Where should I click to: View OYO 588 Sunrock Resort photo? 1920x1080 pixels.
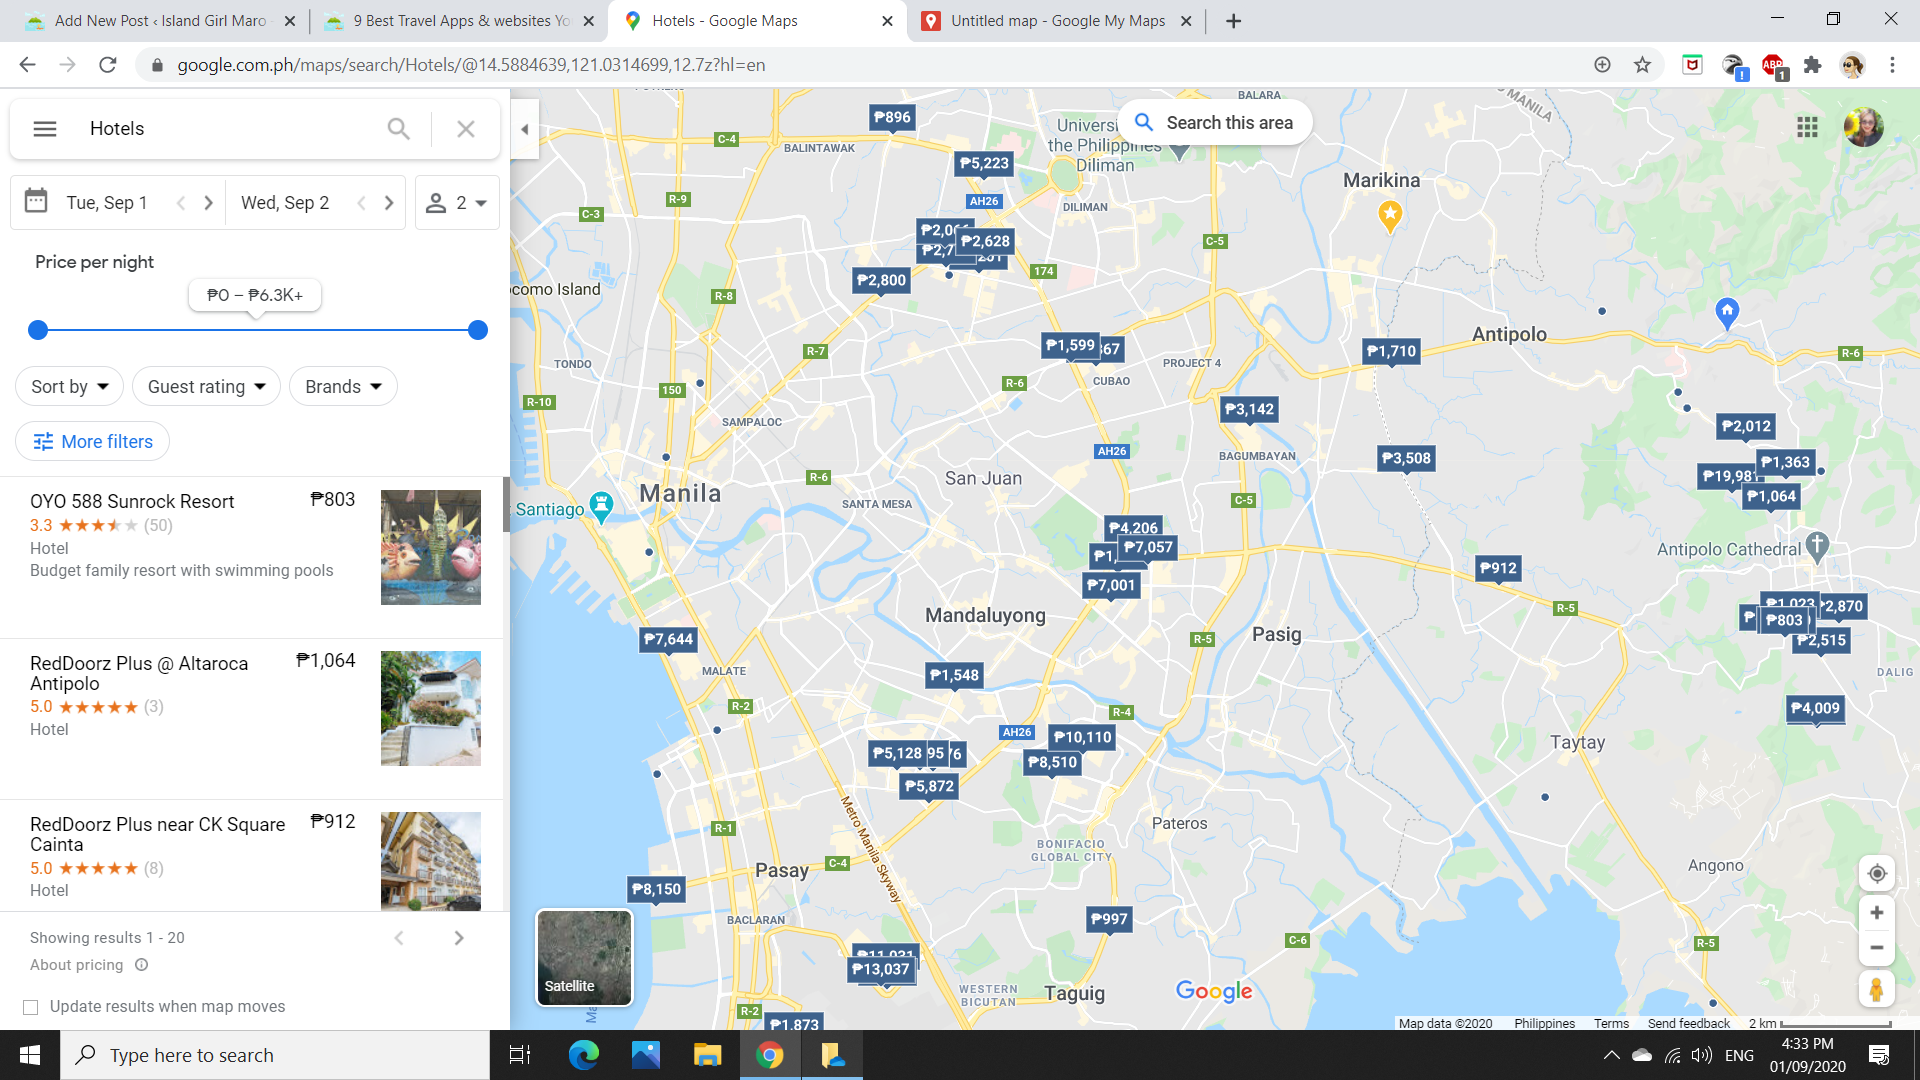pos(431,547)
